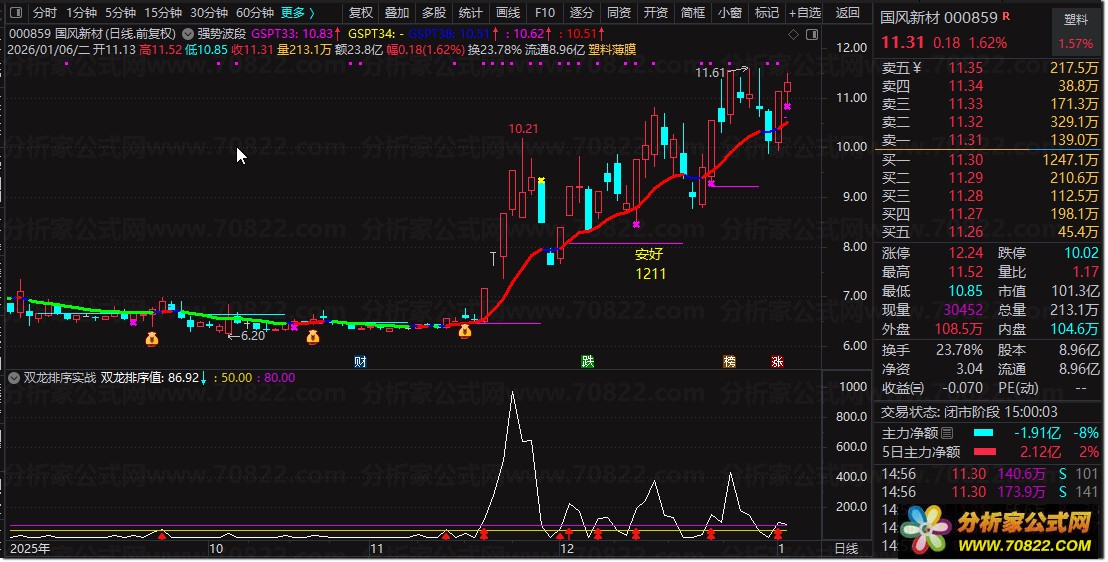Click the 10.21 price label
This screenshot has height=562, width=1108.
pyautogui.click(x=523, y=129)
